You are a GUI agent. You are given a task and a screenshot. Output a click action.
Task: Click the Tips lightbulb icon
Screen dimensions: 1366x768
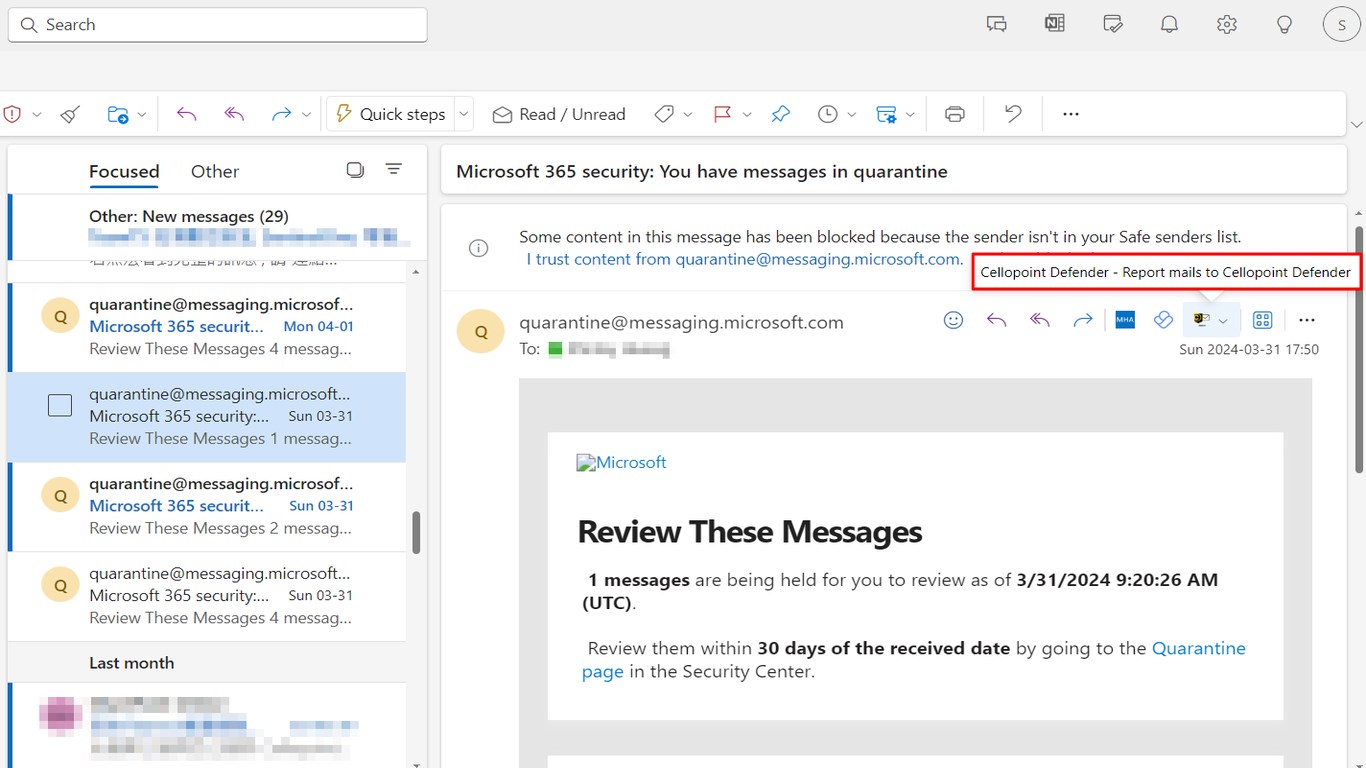[x=1285, y=24]
